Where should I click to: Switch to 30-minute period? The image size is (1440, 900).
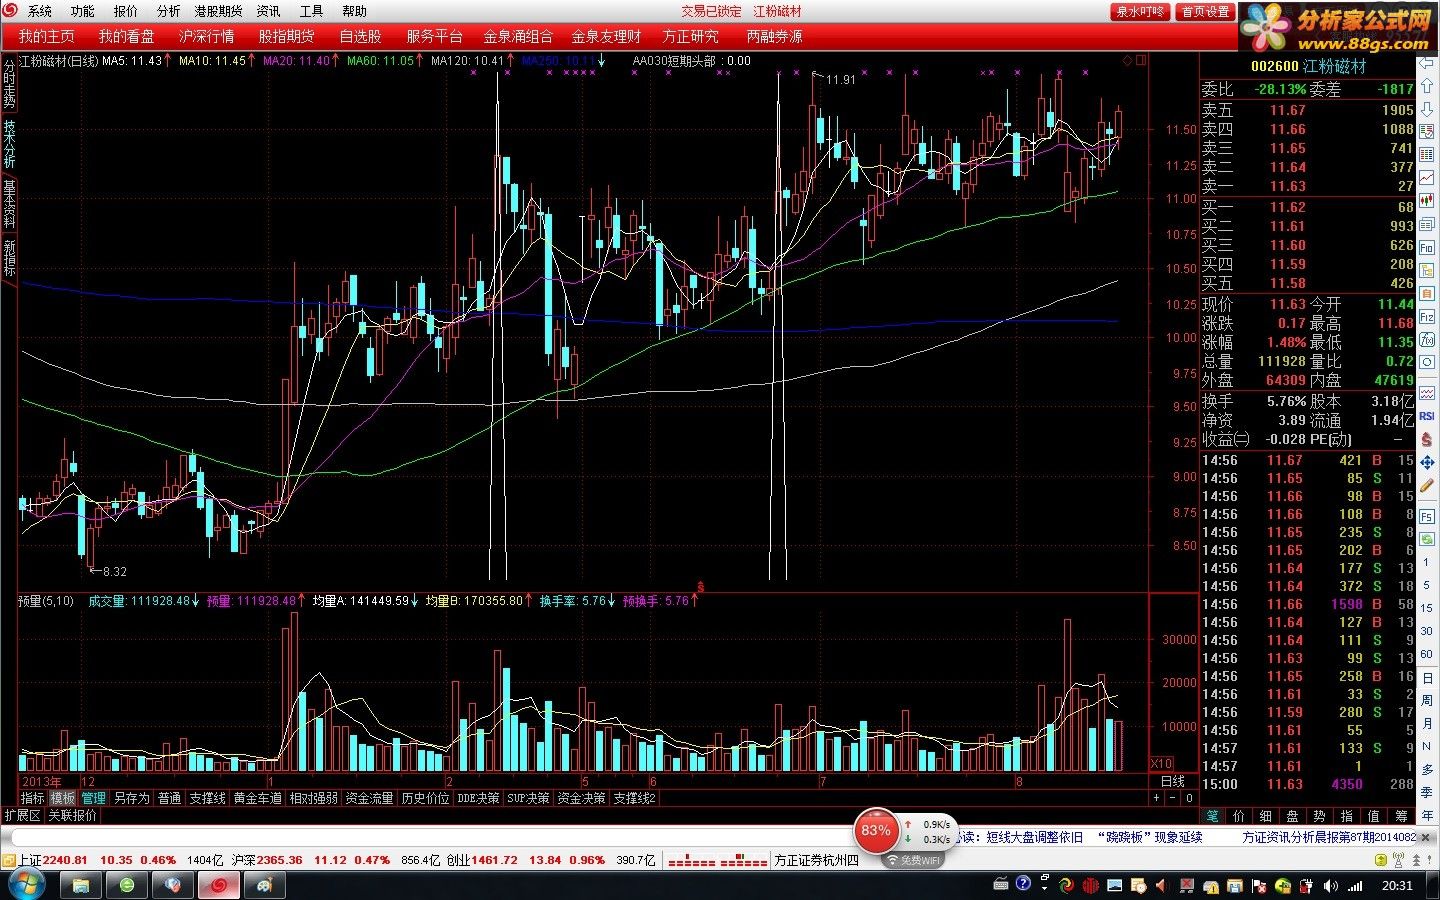coord(1427,631)
